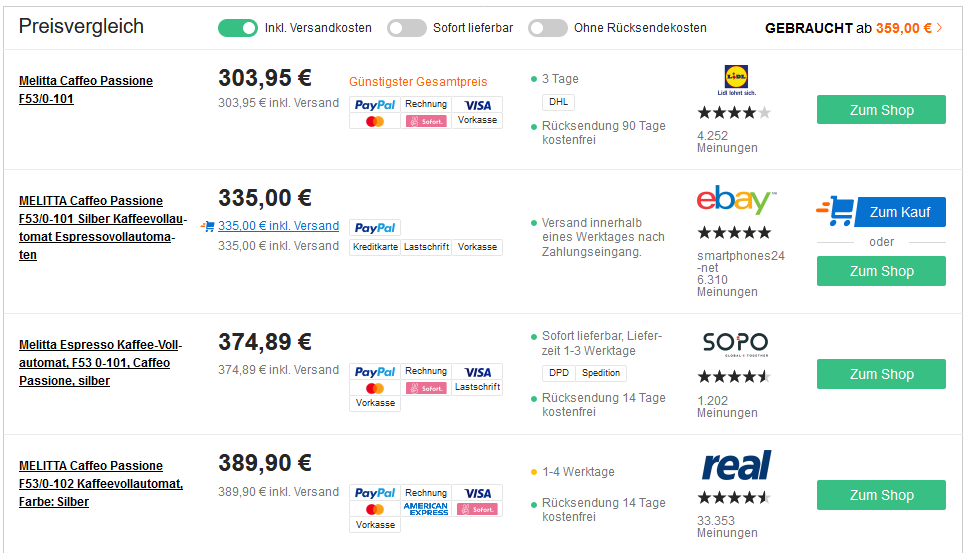This screenshot has height=553, width=966.
Task: Click the Lidl star rating
Action: pyautogui.click(x=734, y=112)
